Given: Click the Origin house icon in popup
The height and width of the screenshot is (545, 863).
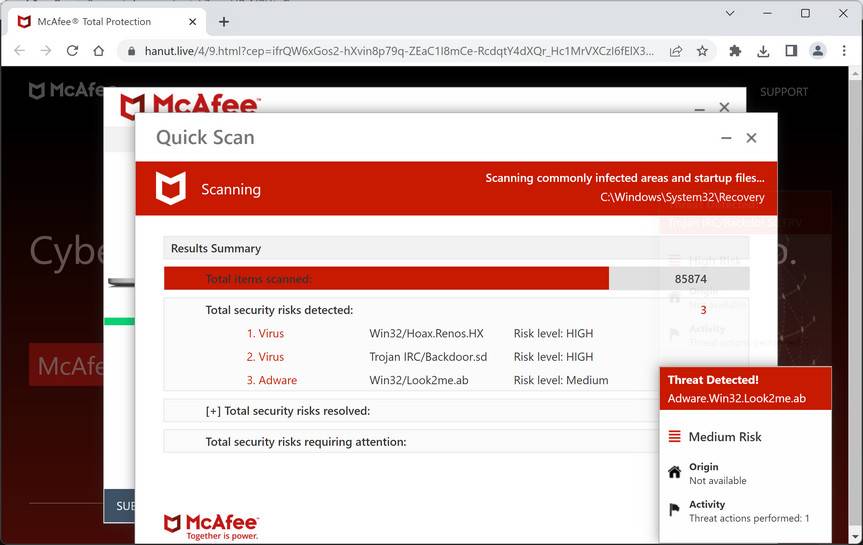Looking at the screenshot, I should click(674, 472).
